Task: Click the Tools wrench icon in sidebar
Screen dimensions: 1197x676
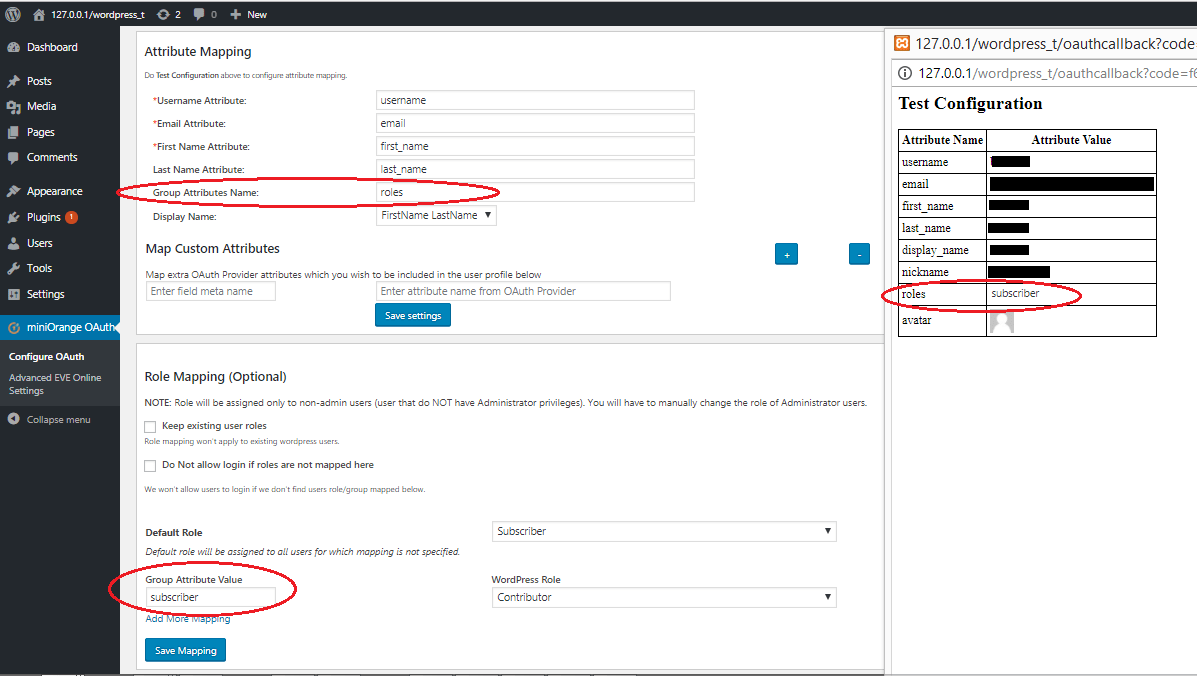Action: click(14, 269)
